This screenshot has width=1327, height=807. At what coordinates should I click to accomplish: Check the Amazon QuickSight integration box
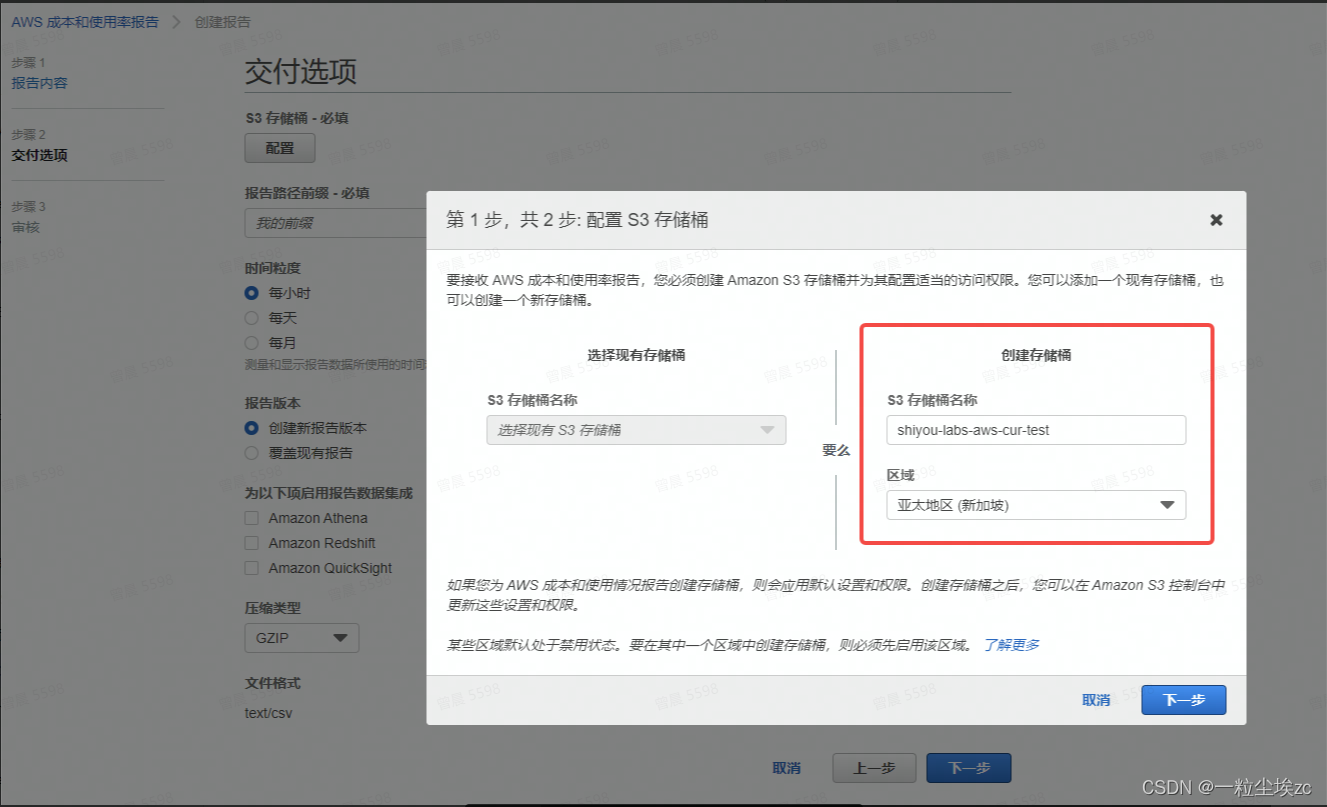click(253, 569)
